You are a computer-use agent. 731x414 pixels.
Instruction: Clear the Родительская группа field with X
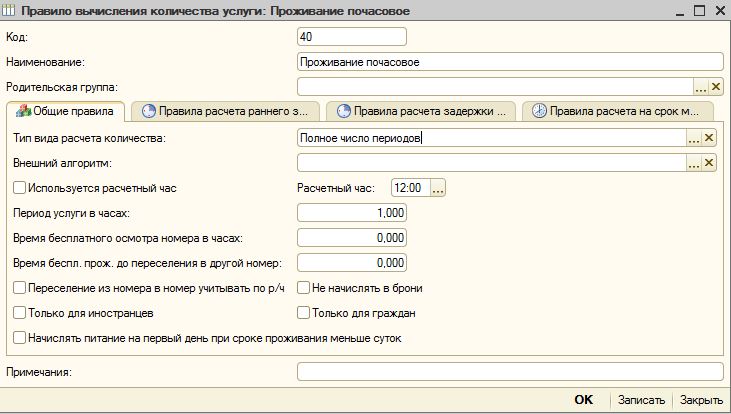pos(716,87)
